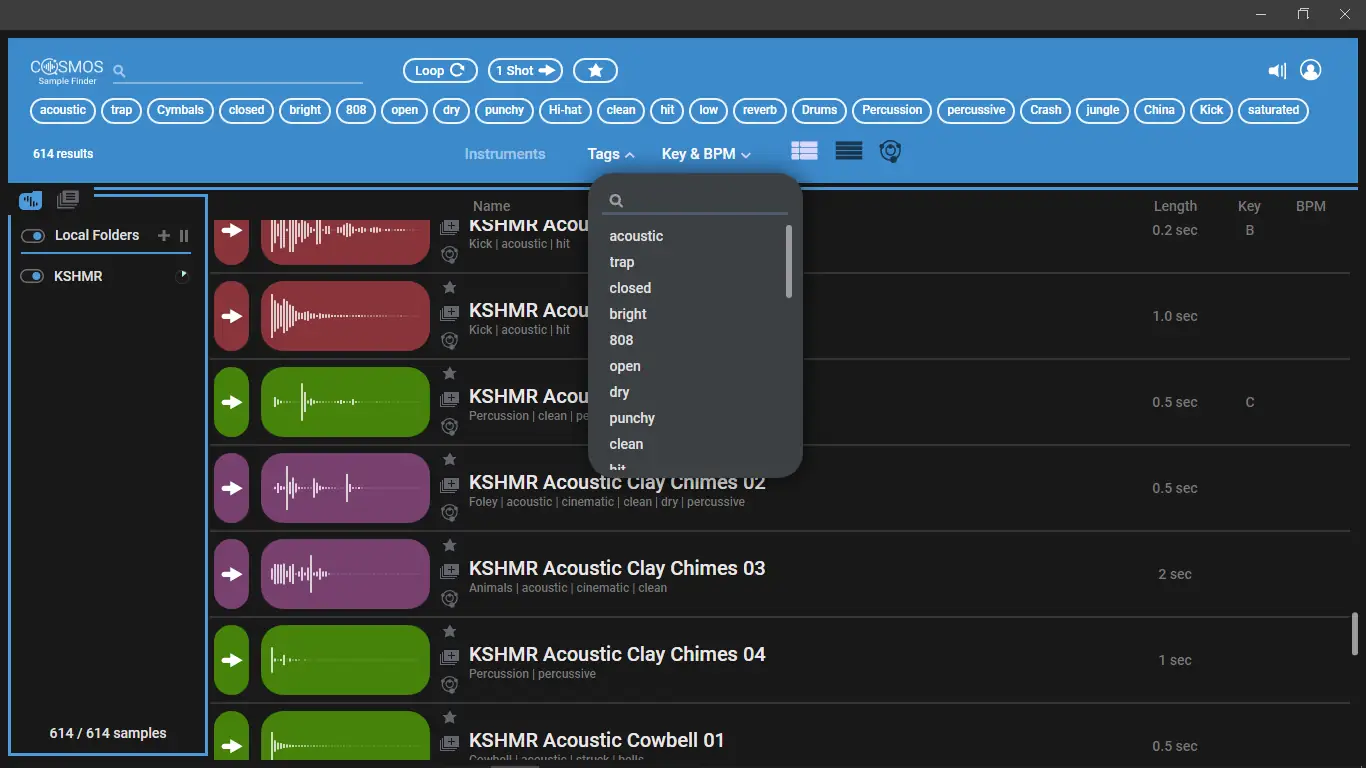Favorite the Clay Chimes 04 sample
Screen dimensions: 1366x768
point(450,632)
